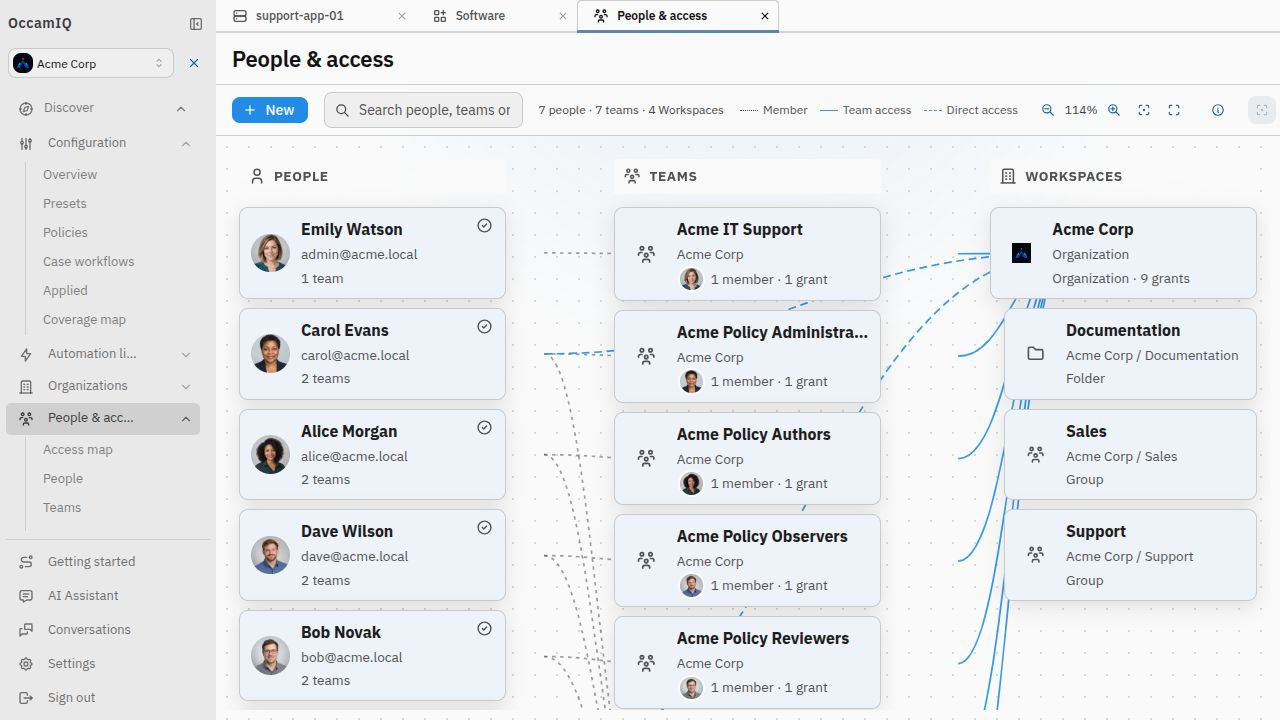The height and width of the screenshot is (720, 1280).
Task: Click the Acme Policy Authors team icon
Action: pyautogui.click(x=647, y=458)
